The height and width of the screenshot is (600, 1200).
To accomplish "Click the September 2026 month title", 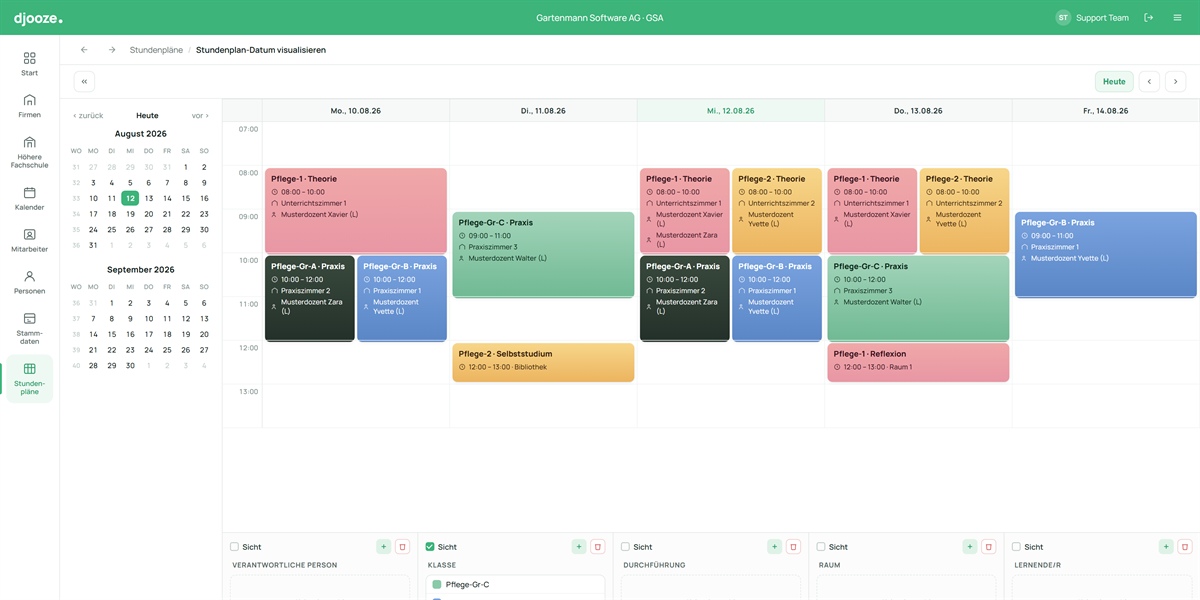I will (141, 270).
